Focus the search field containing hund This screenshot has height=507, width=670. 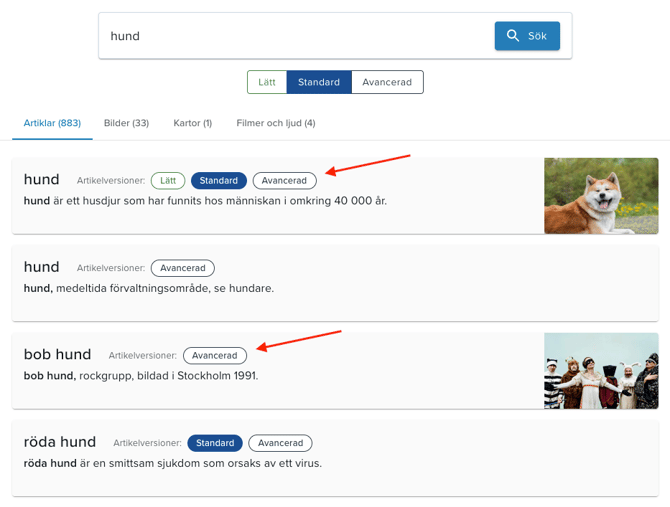[x=296, y=36]
